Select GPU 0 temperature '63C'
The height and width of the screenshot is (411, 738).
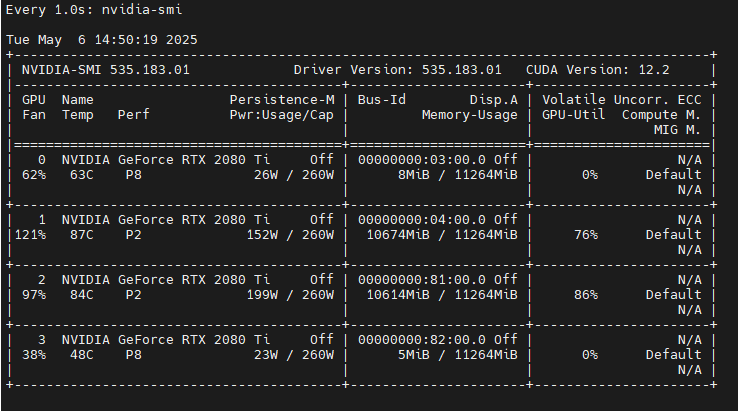(x=81, y=175)
